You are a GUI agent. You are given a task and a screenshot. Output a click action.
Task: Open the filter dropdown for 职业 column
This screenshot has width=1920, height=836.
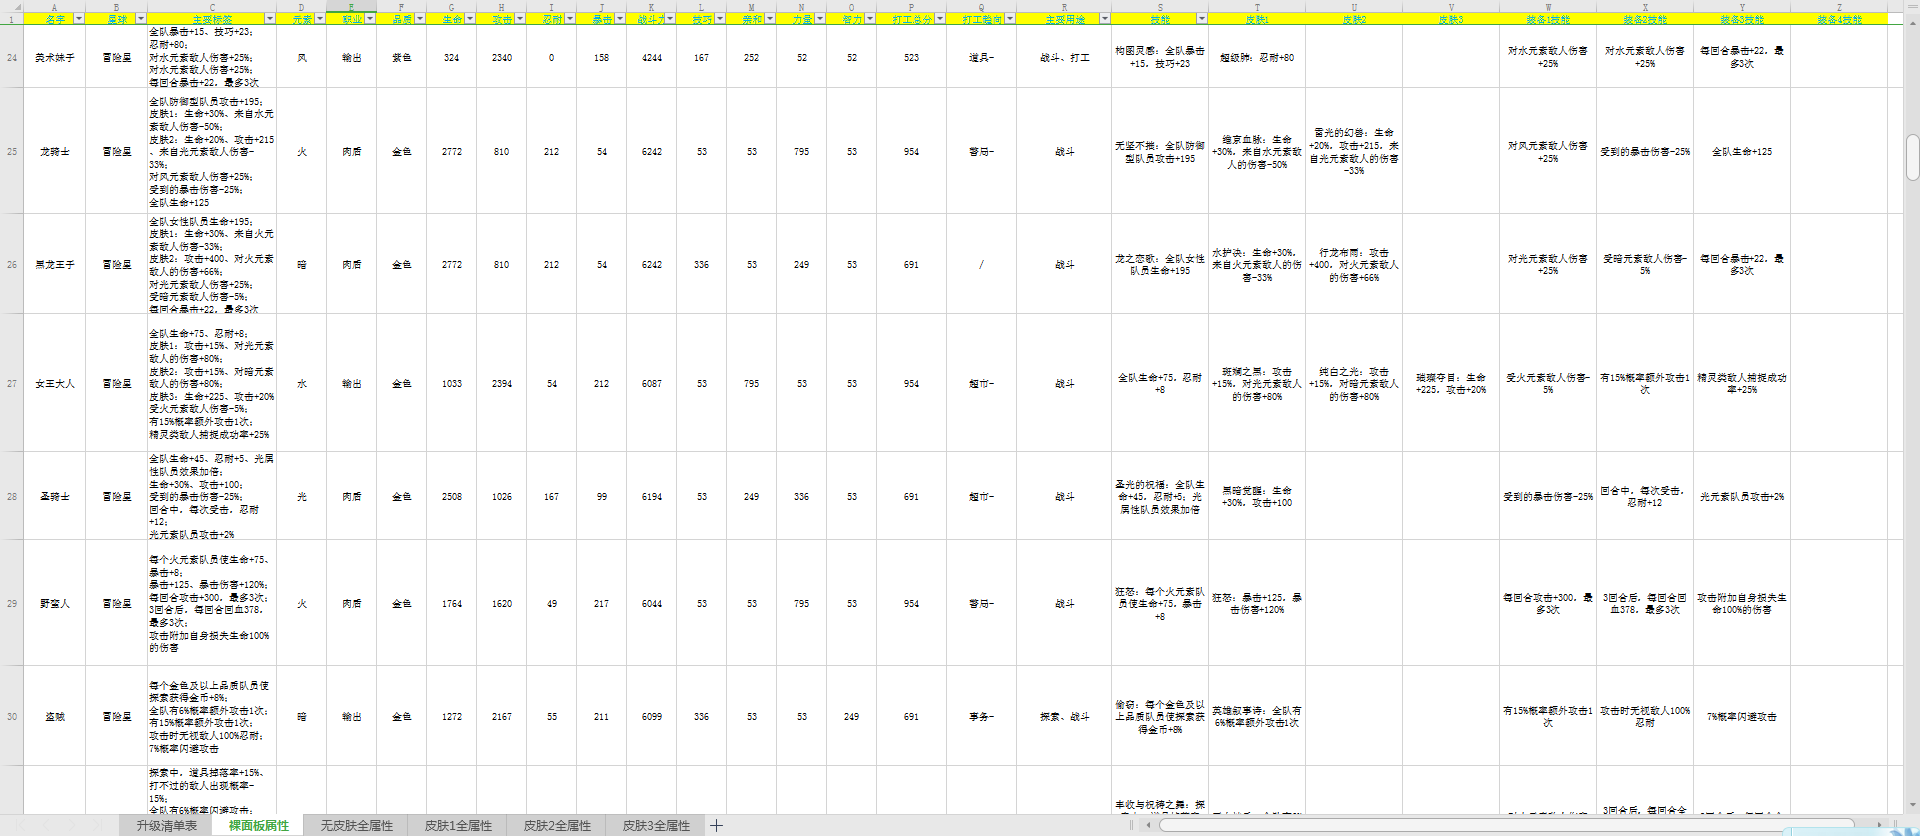click(x=369, y=19)
